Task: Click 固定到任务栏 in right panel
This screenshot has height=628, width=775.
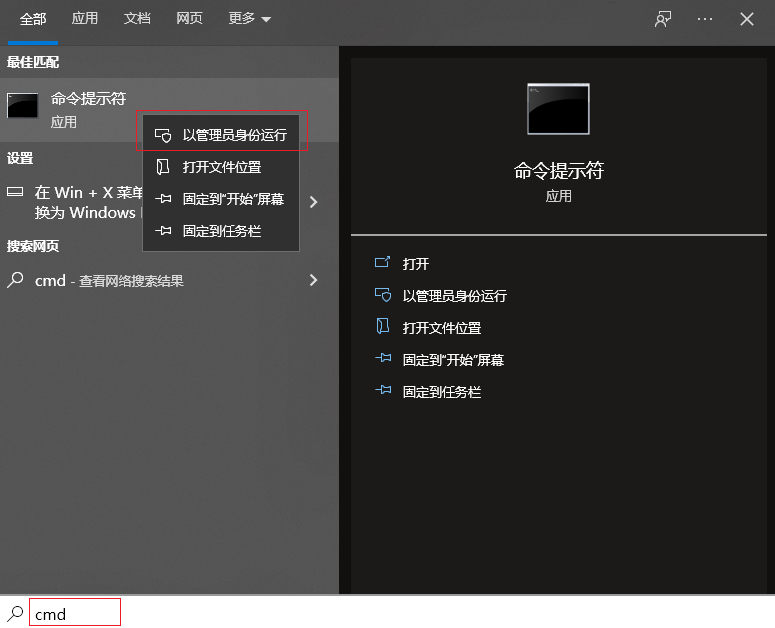Action: coord(441,392)
